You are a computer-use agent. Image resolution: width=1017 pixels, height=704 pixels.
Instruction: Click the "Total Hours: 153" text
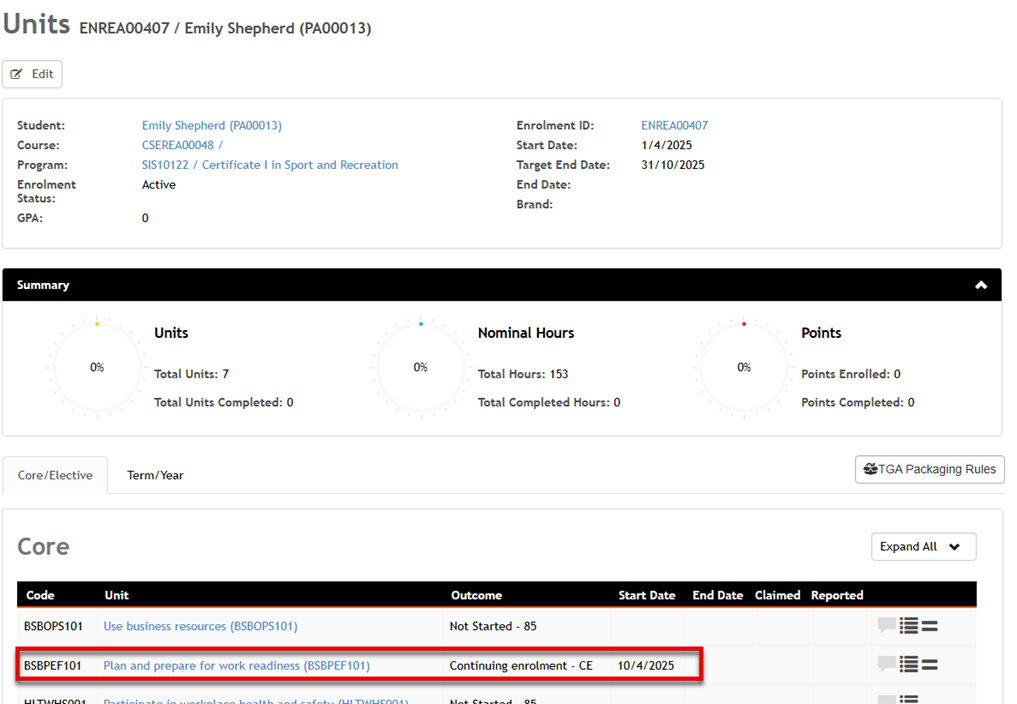[523, 374]
